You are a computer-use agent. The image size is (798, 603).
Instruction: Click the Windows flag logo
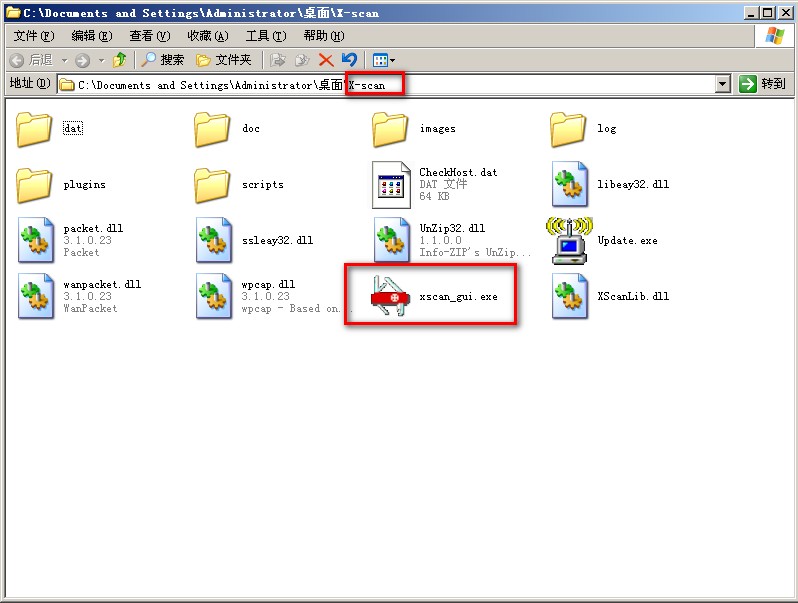[775, 36]
